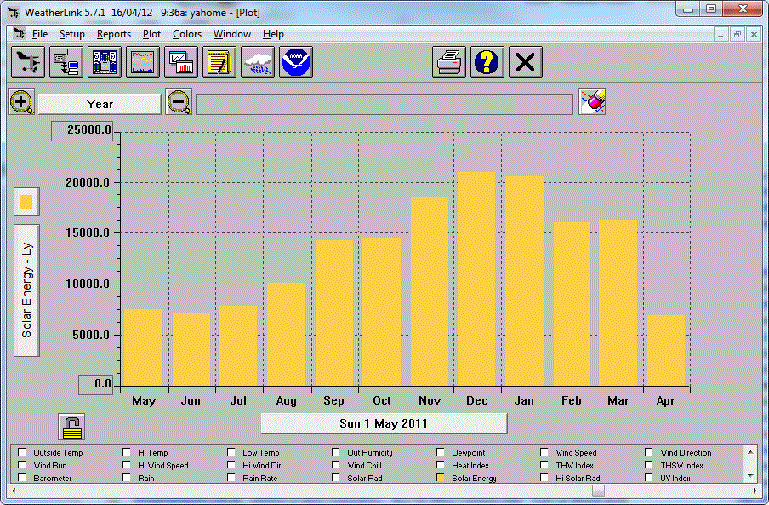Open the NOAA reports toolbar icon
This screenshot has width=769, height=505.
coord(295,62)
